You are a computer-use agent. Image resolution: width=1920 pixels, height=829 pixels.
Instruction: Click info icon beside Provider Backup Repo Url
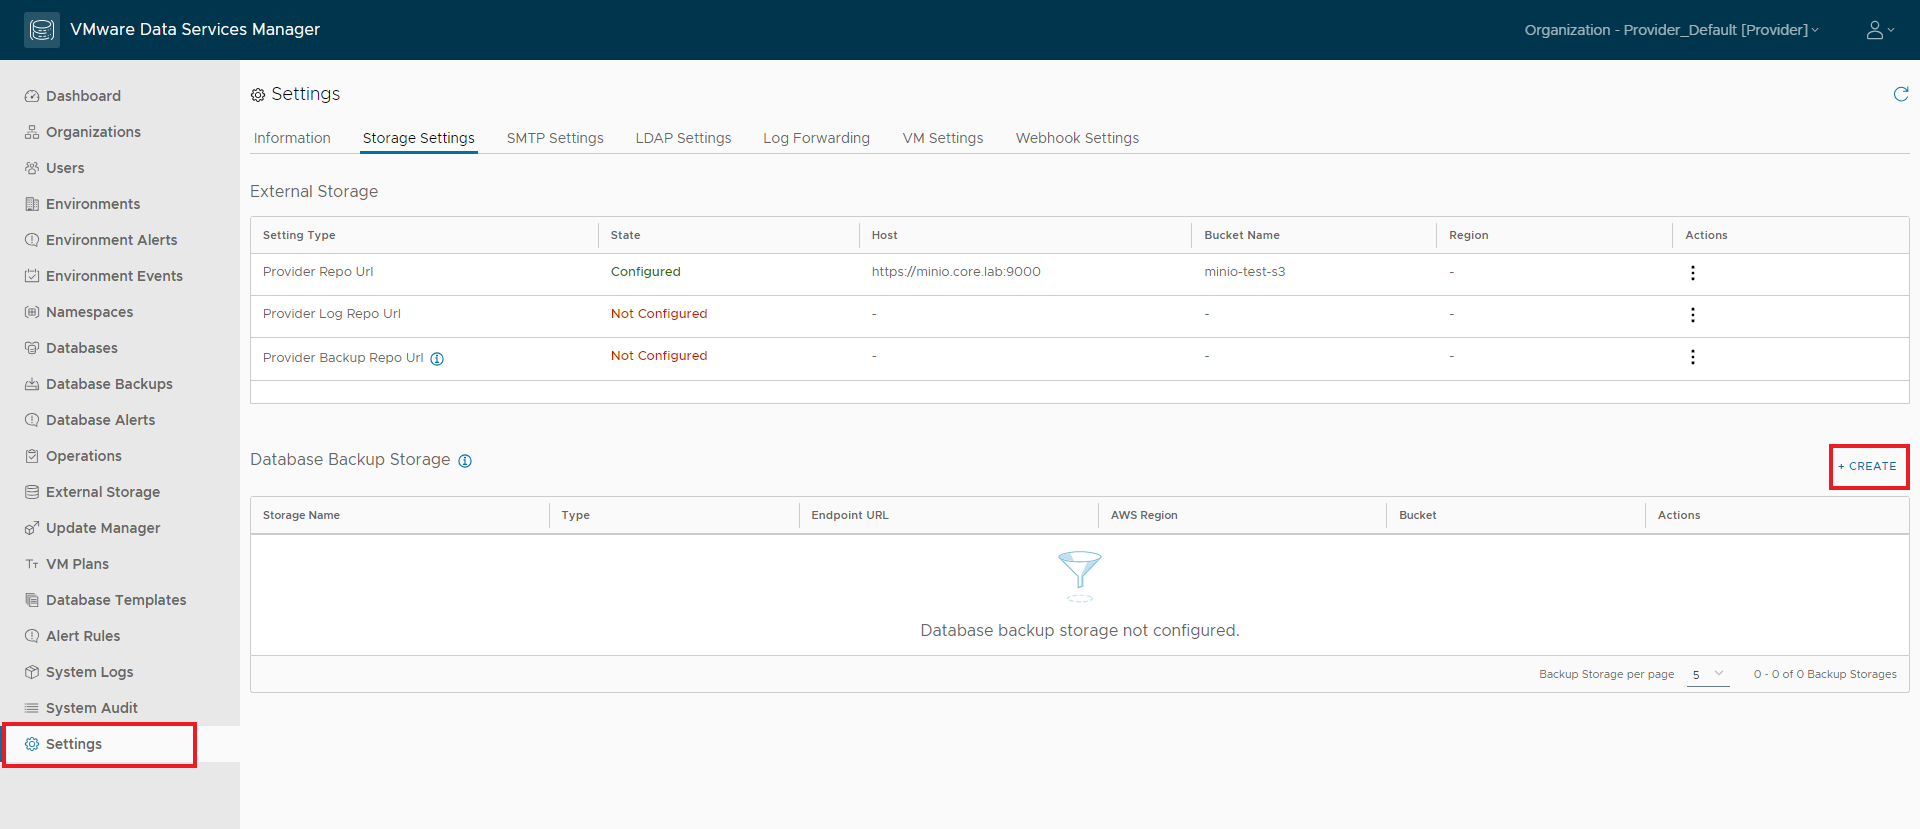437,359
